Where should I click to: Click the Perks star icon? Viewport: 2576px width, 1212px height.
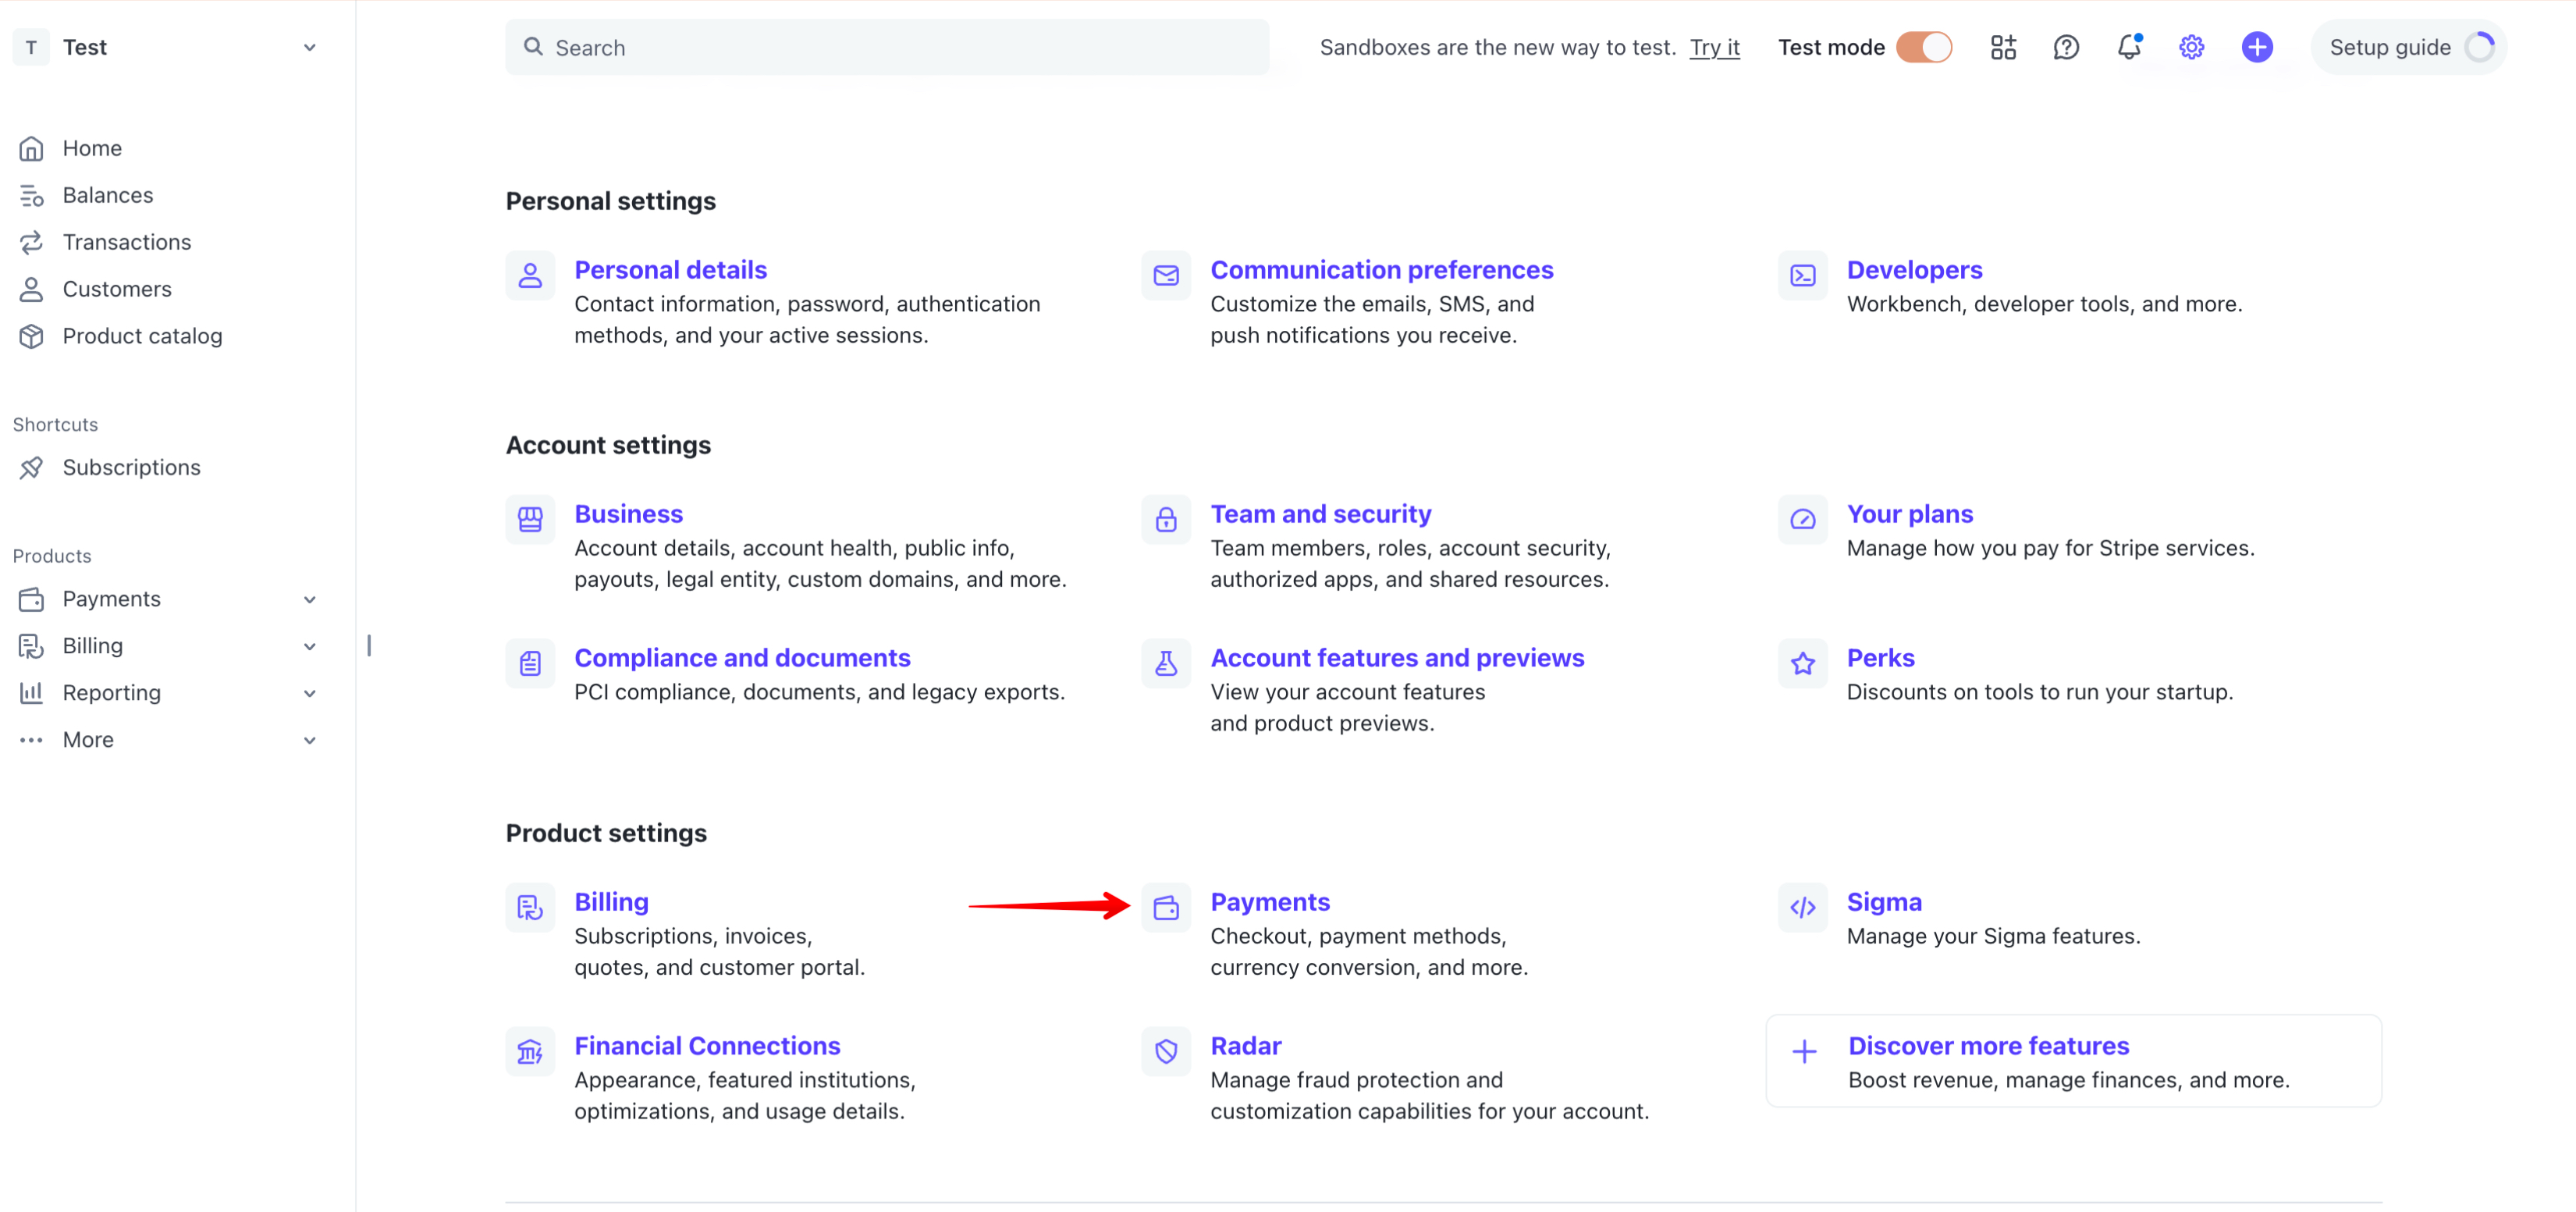point(1802,663)
